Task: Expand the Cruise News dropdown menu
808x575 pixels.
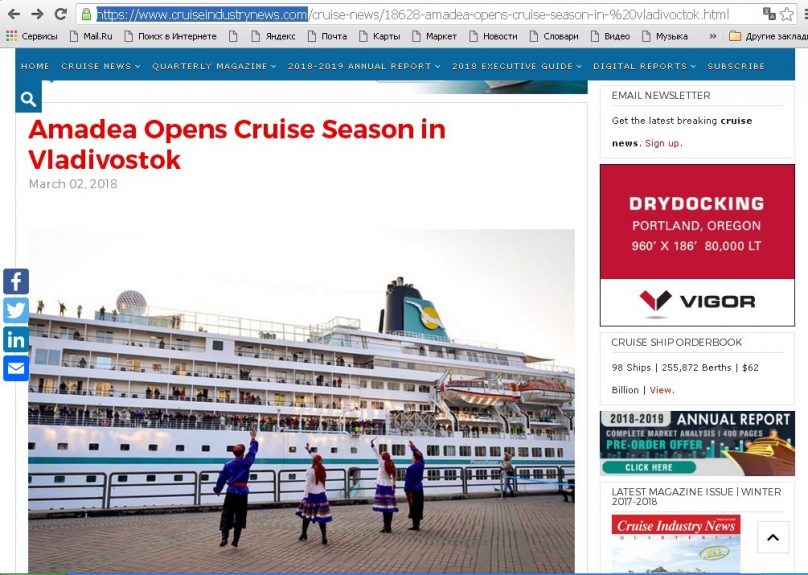Action: pos(100,66)
